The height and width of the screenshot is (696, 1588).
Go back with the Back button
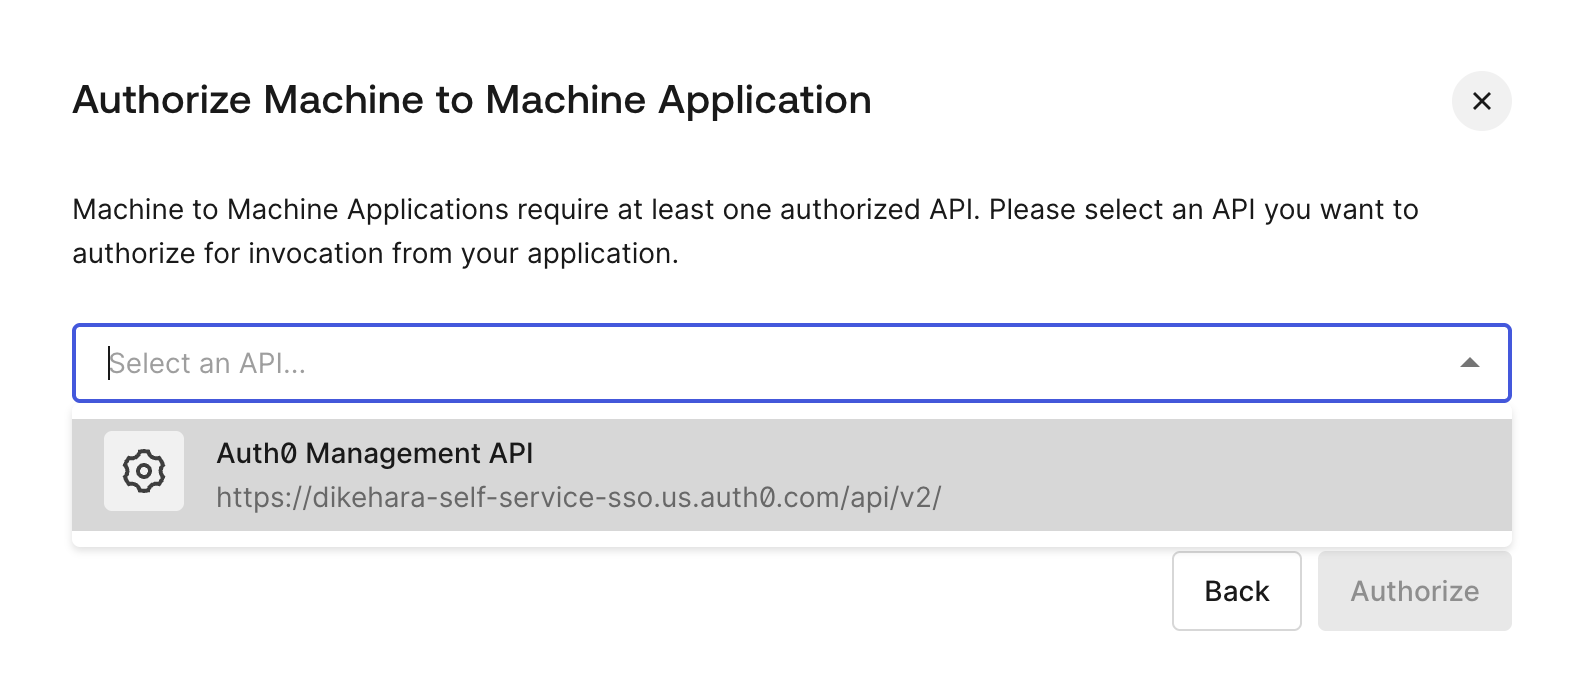(x=1237, y=591)
